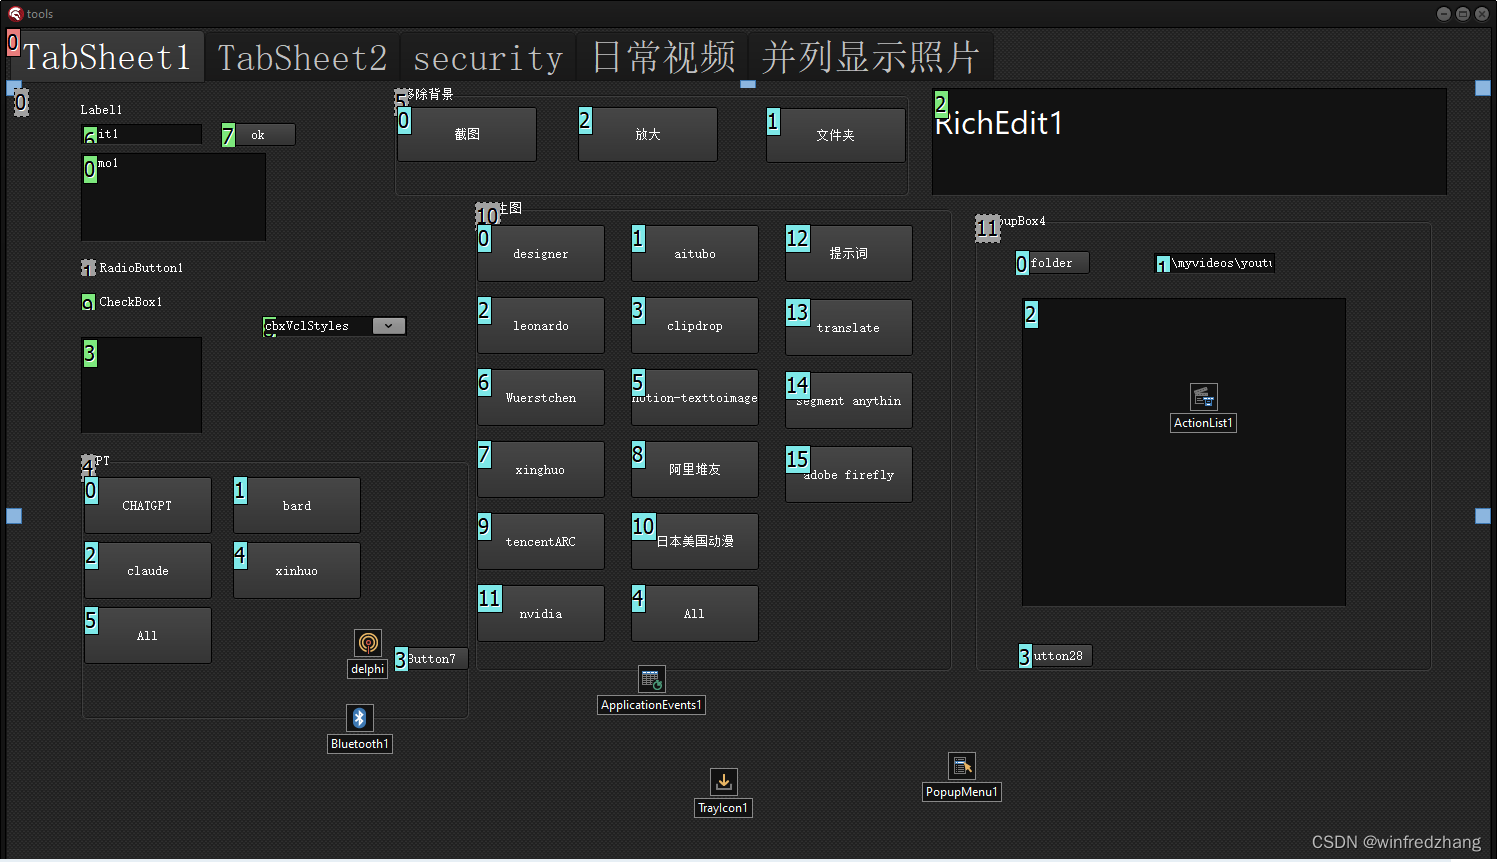Viewport: 1497px width, 862px height.
Task: Click the bard button
Action: click(297, 506)
